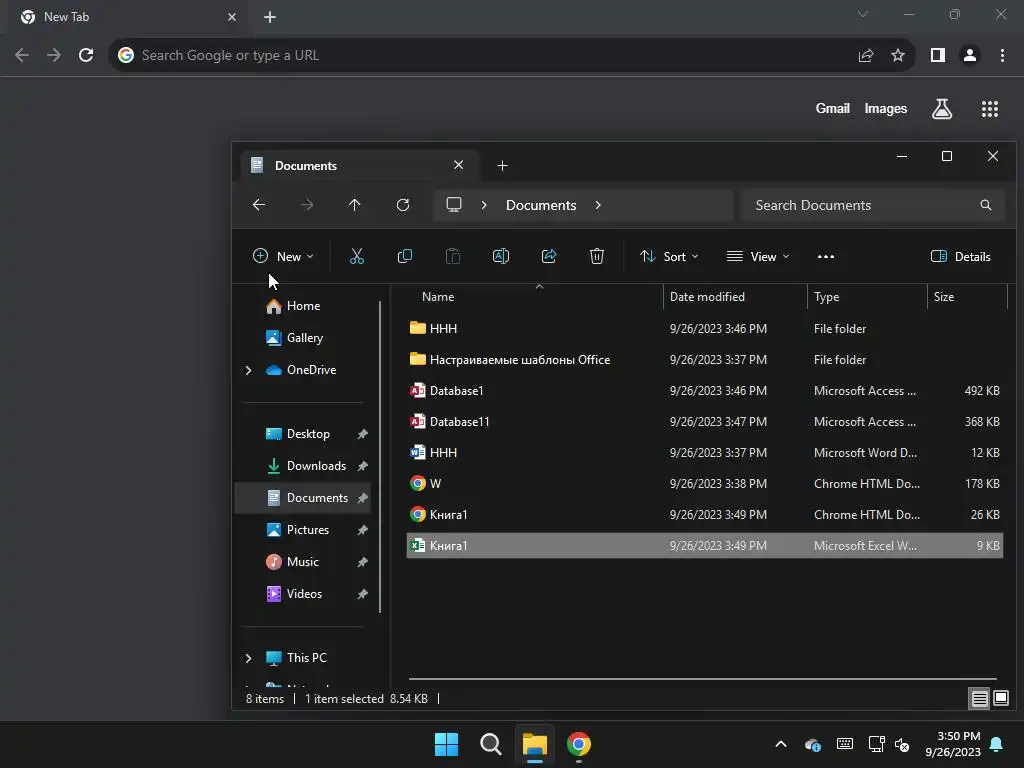Viewport: 1024px width, 768px height.
Task: Open the View dropdown menu
Action: 758,257
